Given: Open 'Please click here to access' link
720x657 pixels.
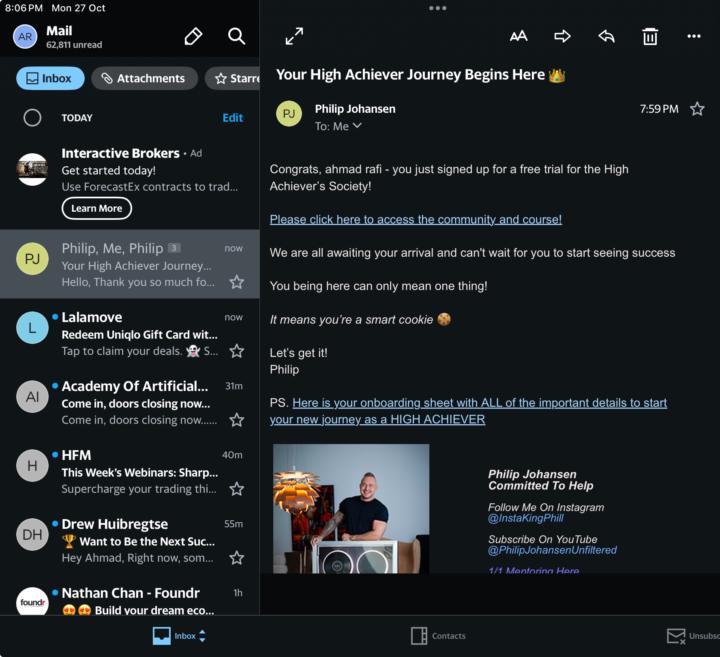Looking at the screenshot, I should click(x=415, y=219).
